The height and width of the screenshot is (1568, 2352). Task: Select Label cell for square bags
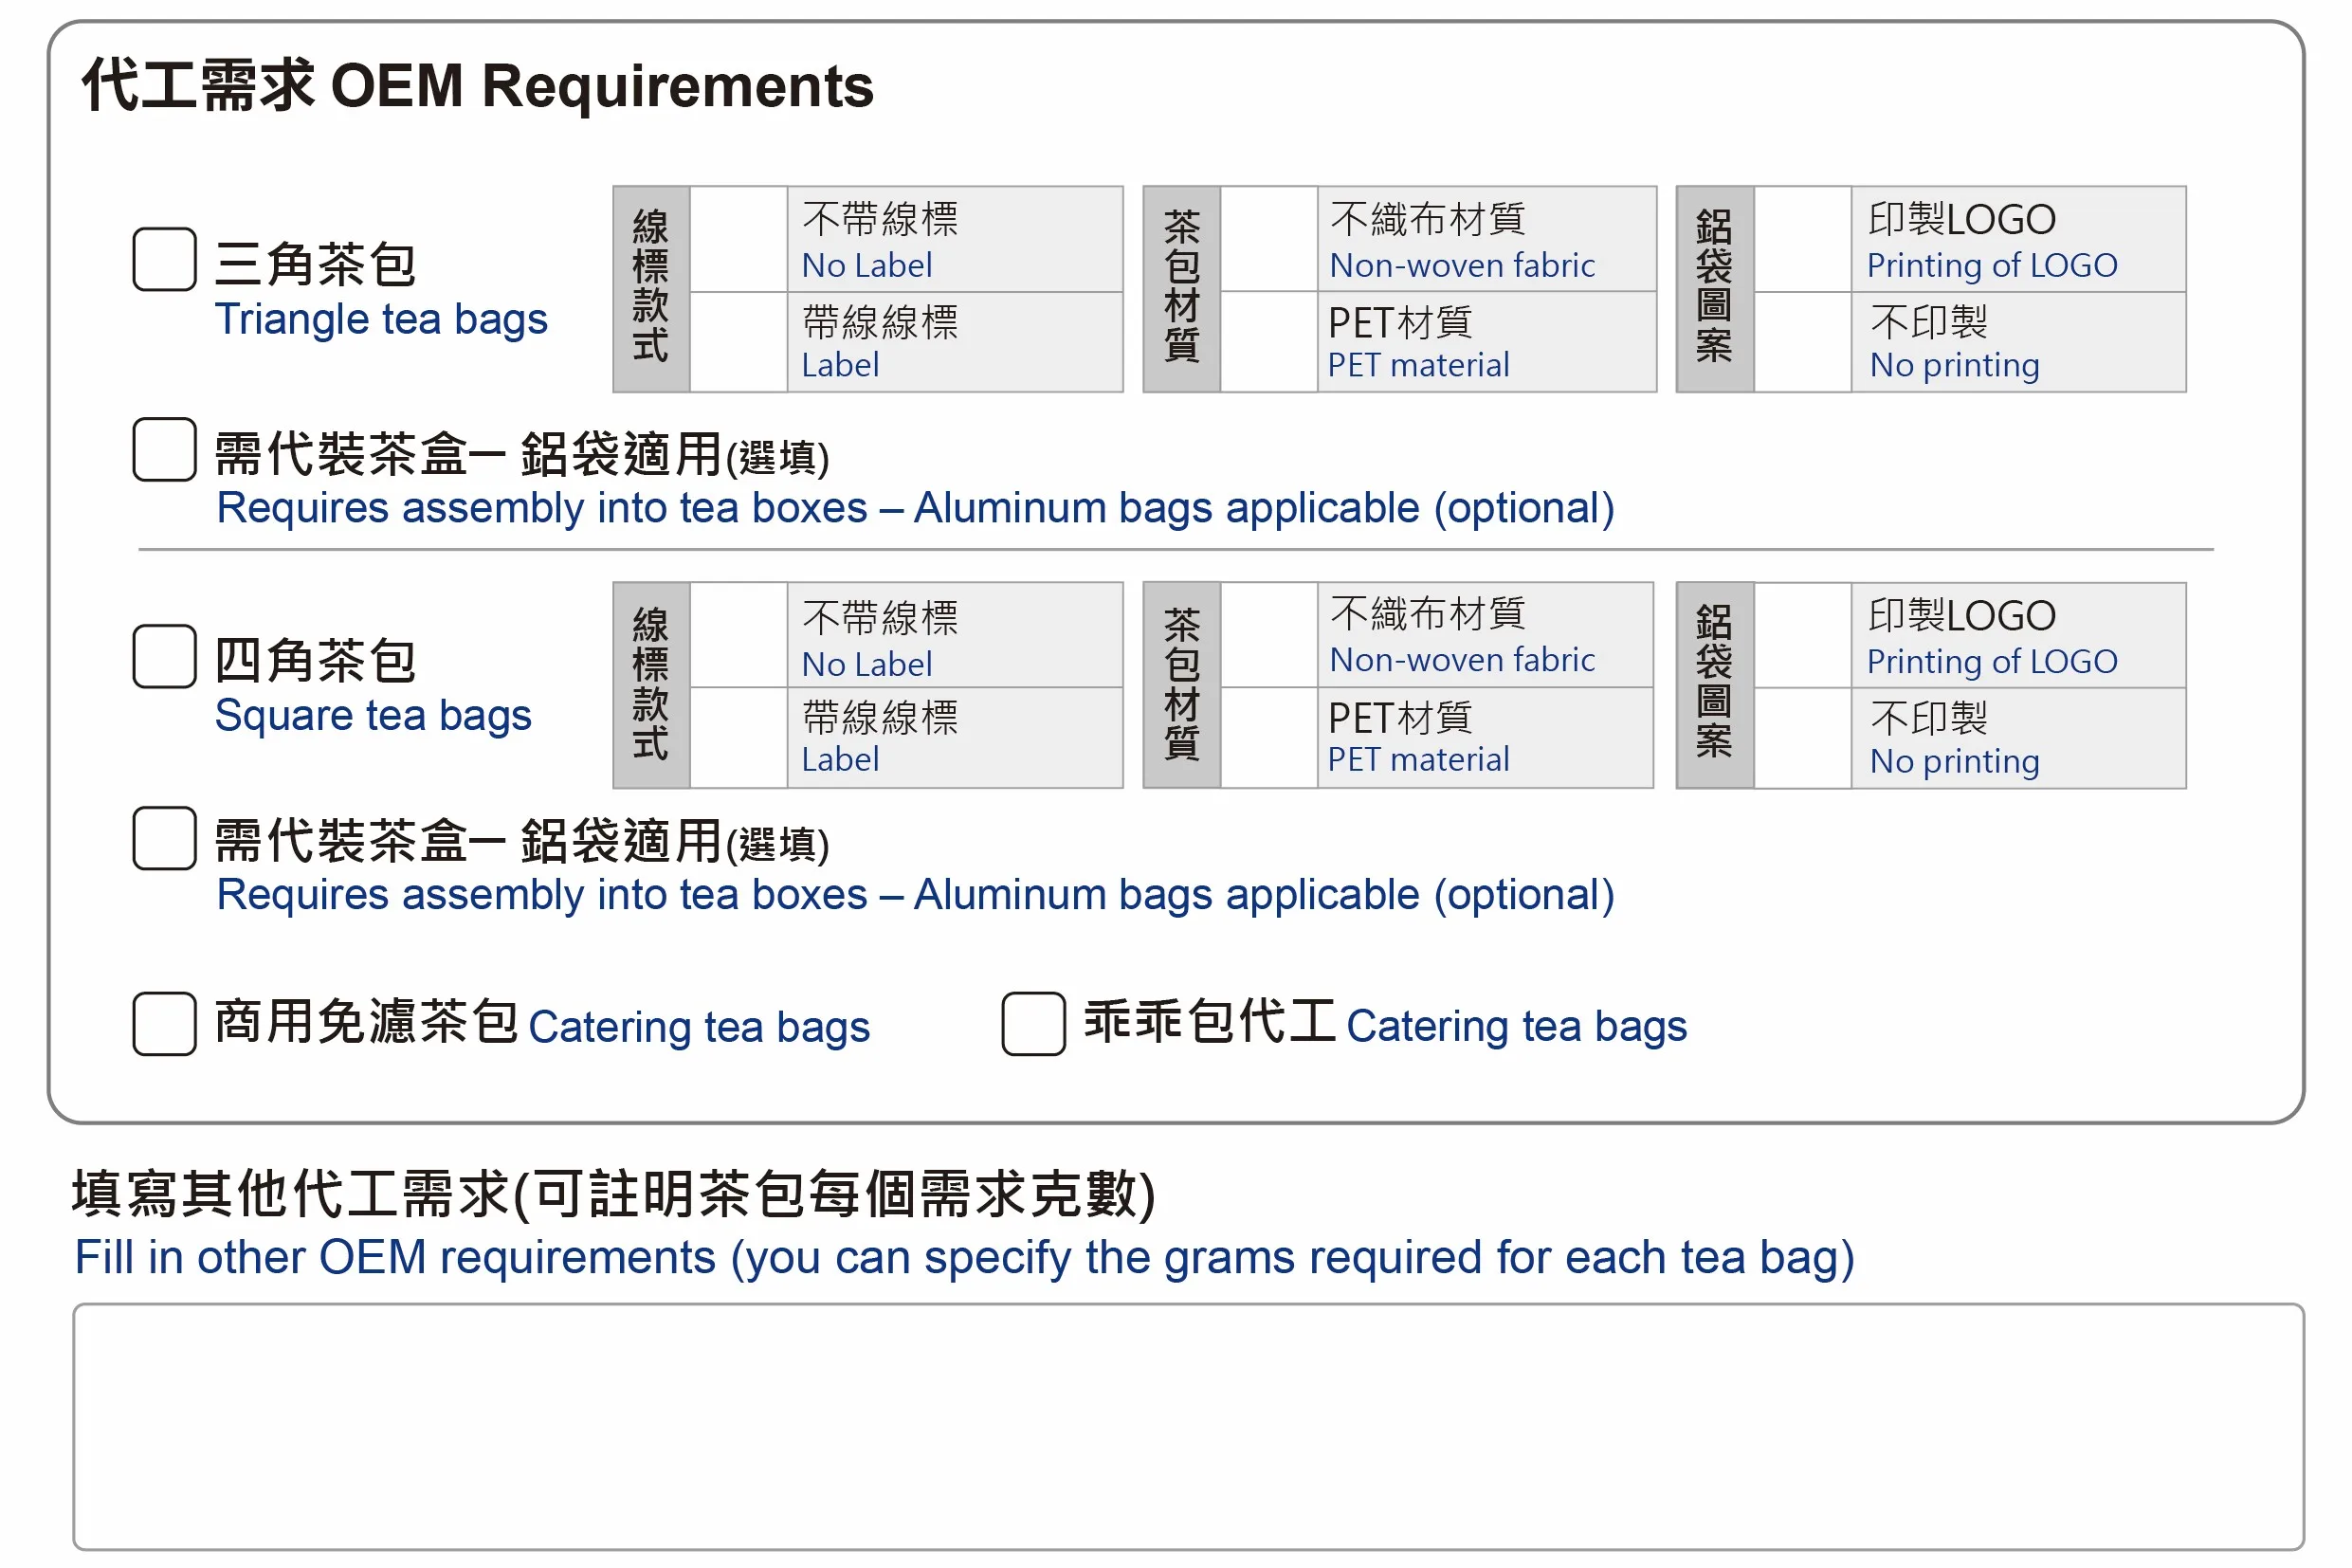pos(739,738)
